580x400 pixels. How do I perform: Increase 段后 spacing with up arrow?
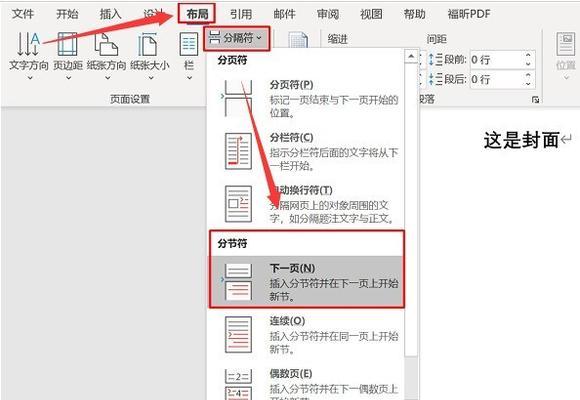pyautogui.click(x=529, y=75)
